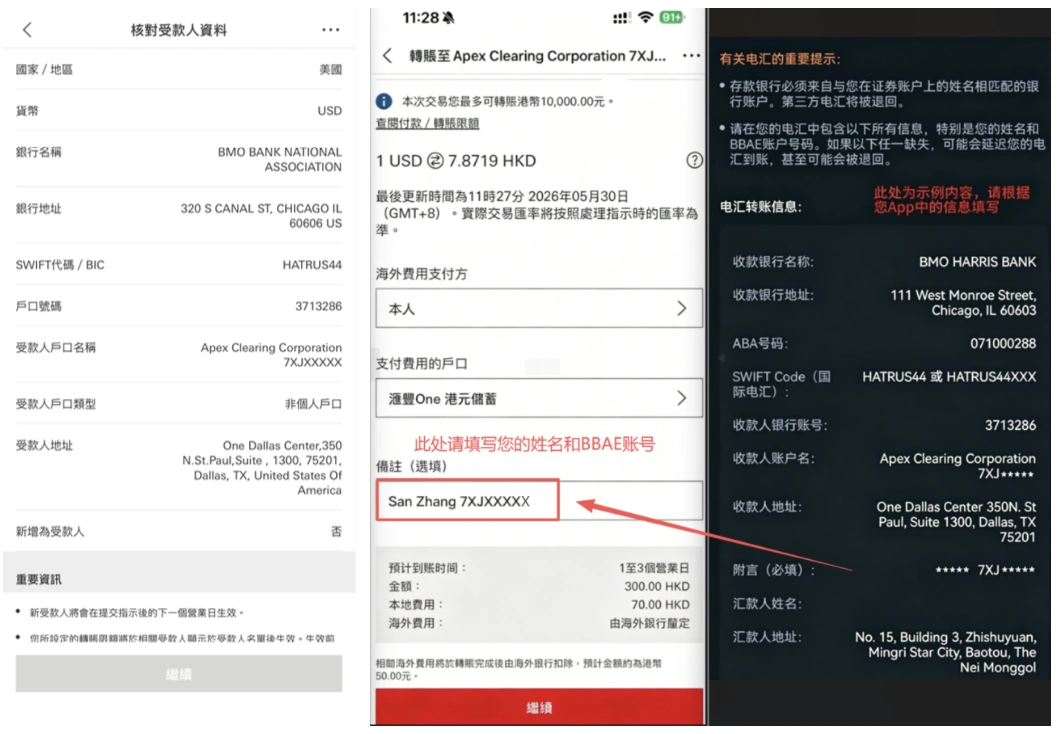Tap the blue info icon beside transfer limit
Viewport: 1060px width, 734px height.
tap(384, 101)
